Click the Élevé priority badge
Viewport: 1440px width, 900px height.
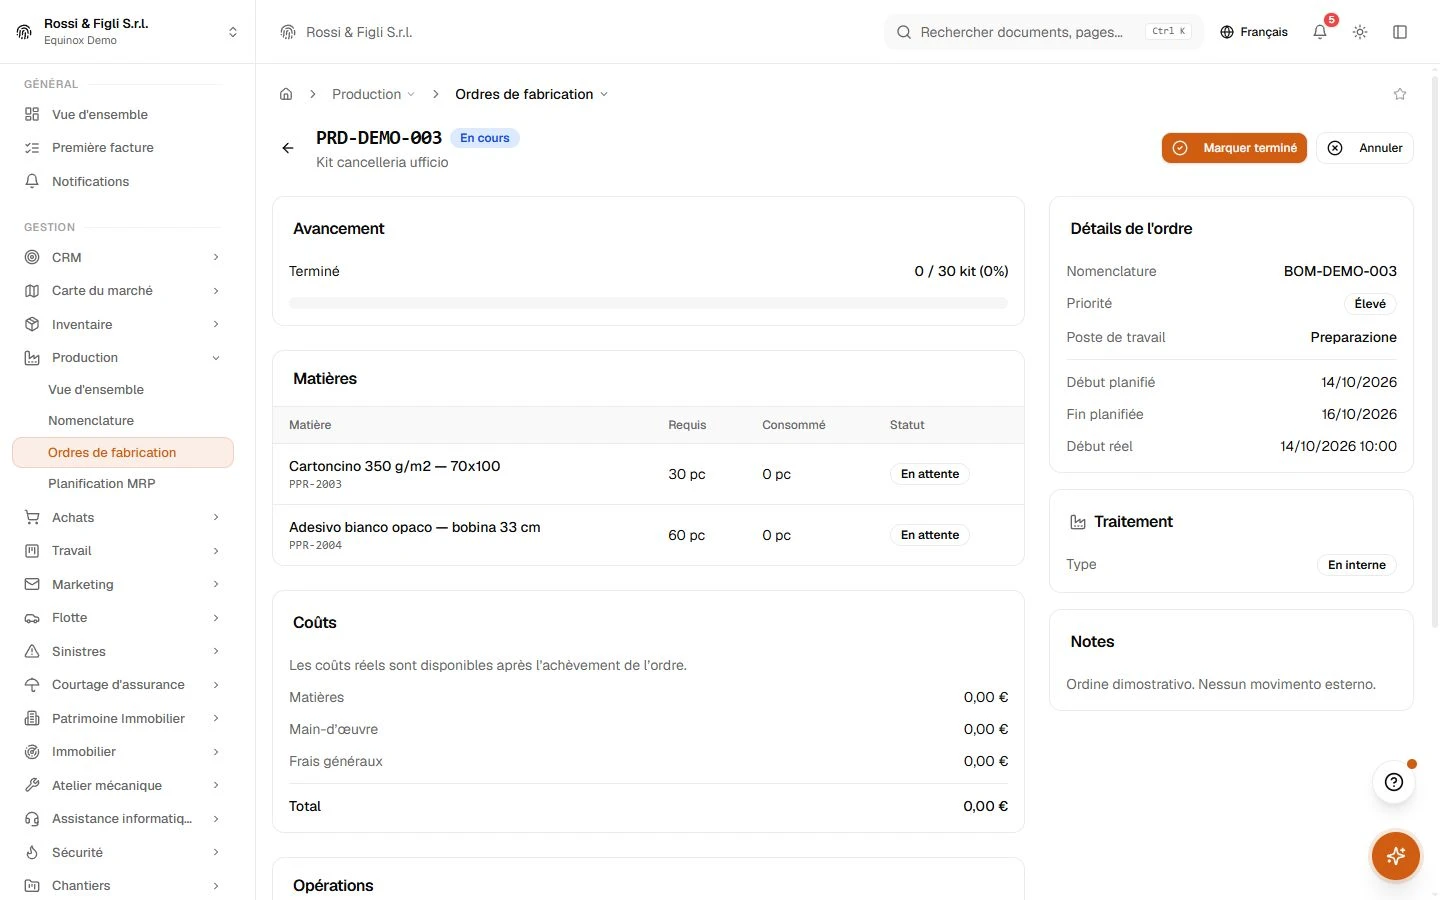point(1370,304)
